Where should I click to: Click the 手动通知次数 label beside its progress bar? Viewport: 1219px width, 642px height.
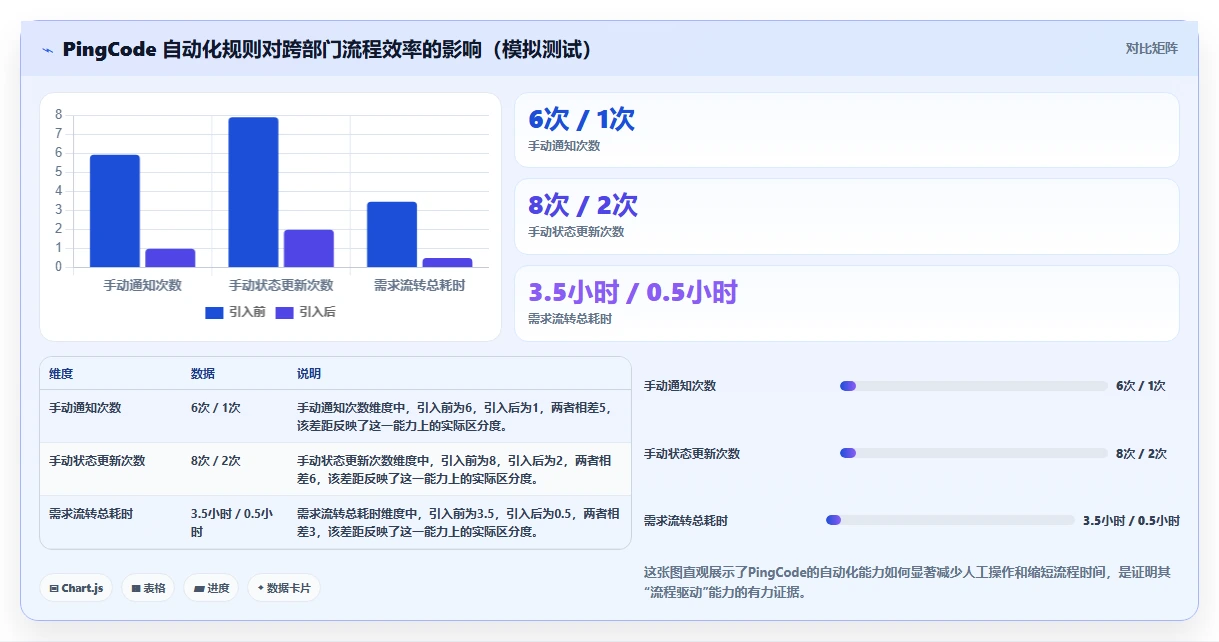coord(680,386)
